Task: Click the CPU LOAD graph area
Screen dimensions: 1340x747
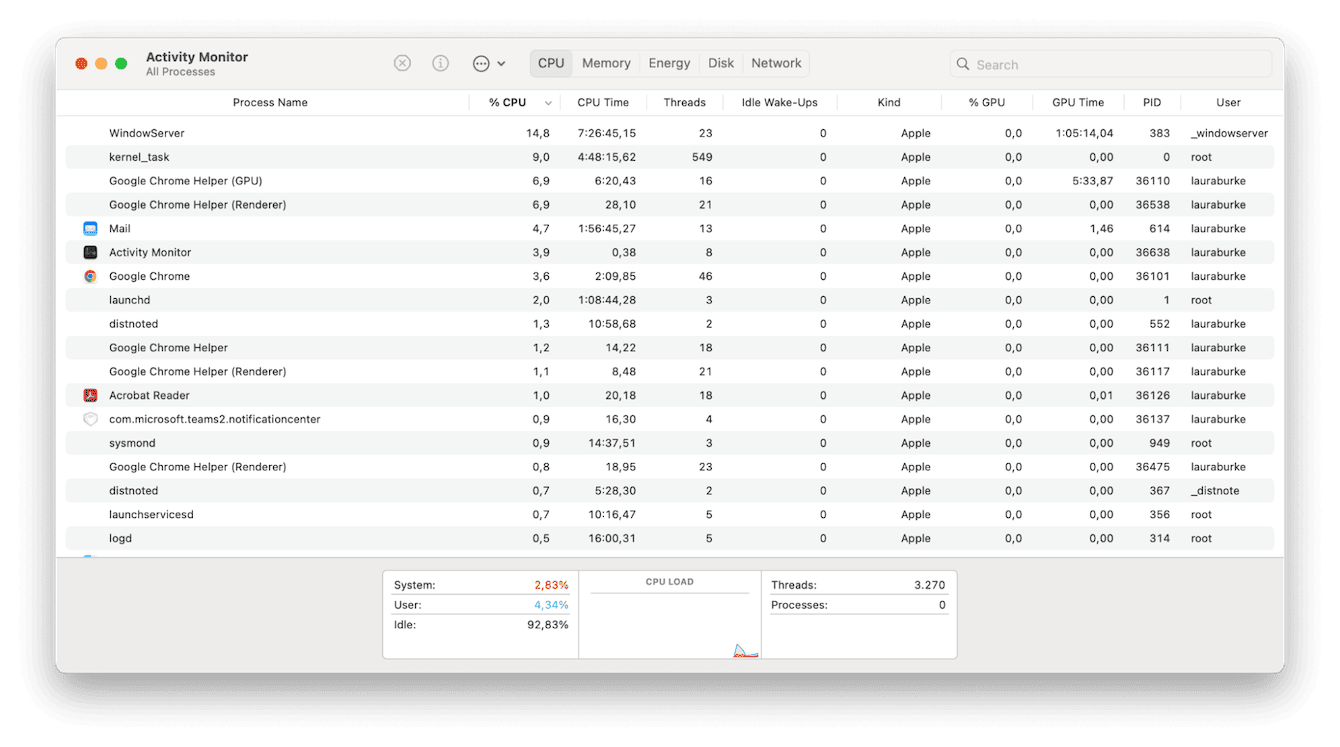Action: coord(670,615)
